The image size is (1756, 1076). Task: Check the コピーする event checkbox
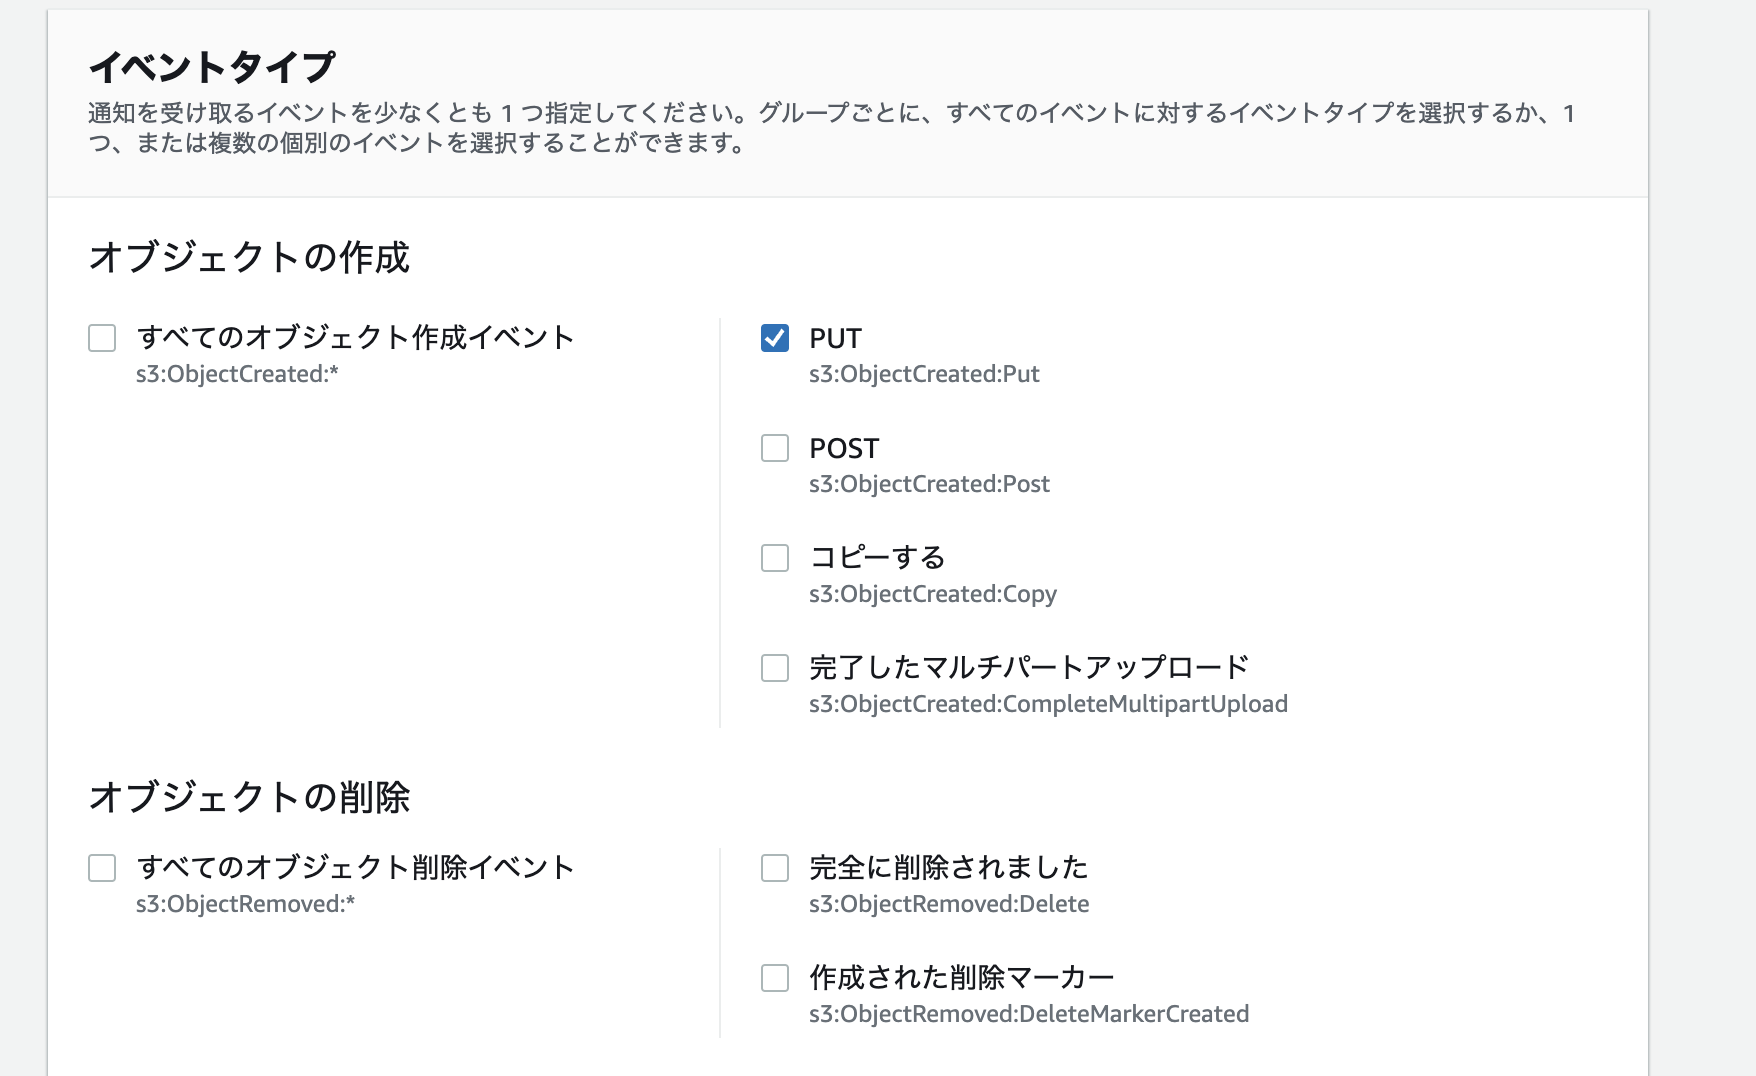[x=774, y=559]
